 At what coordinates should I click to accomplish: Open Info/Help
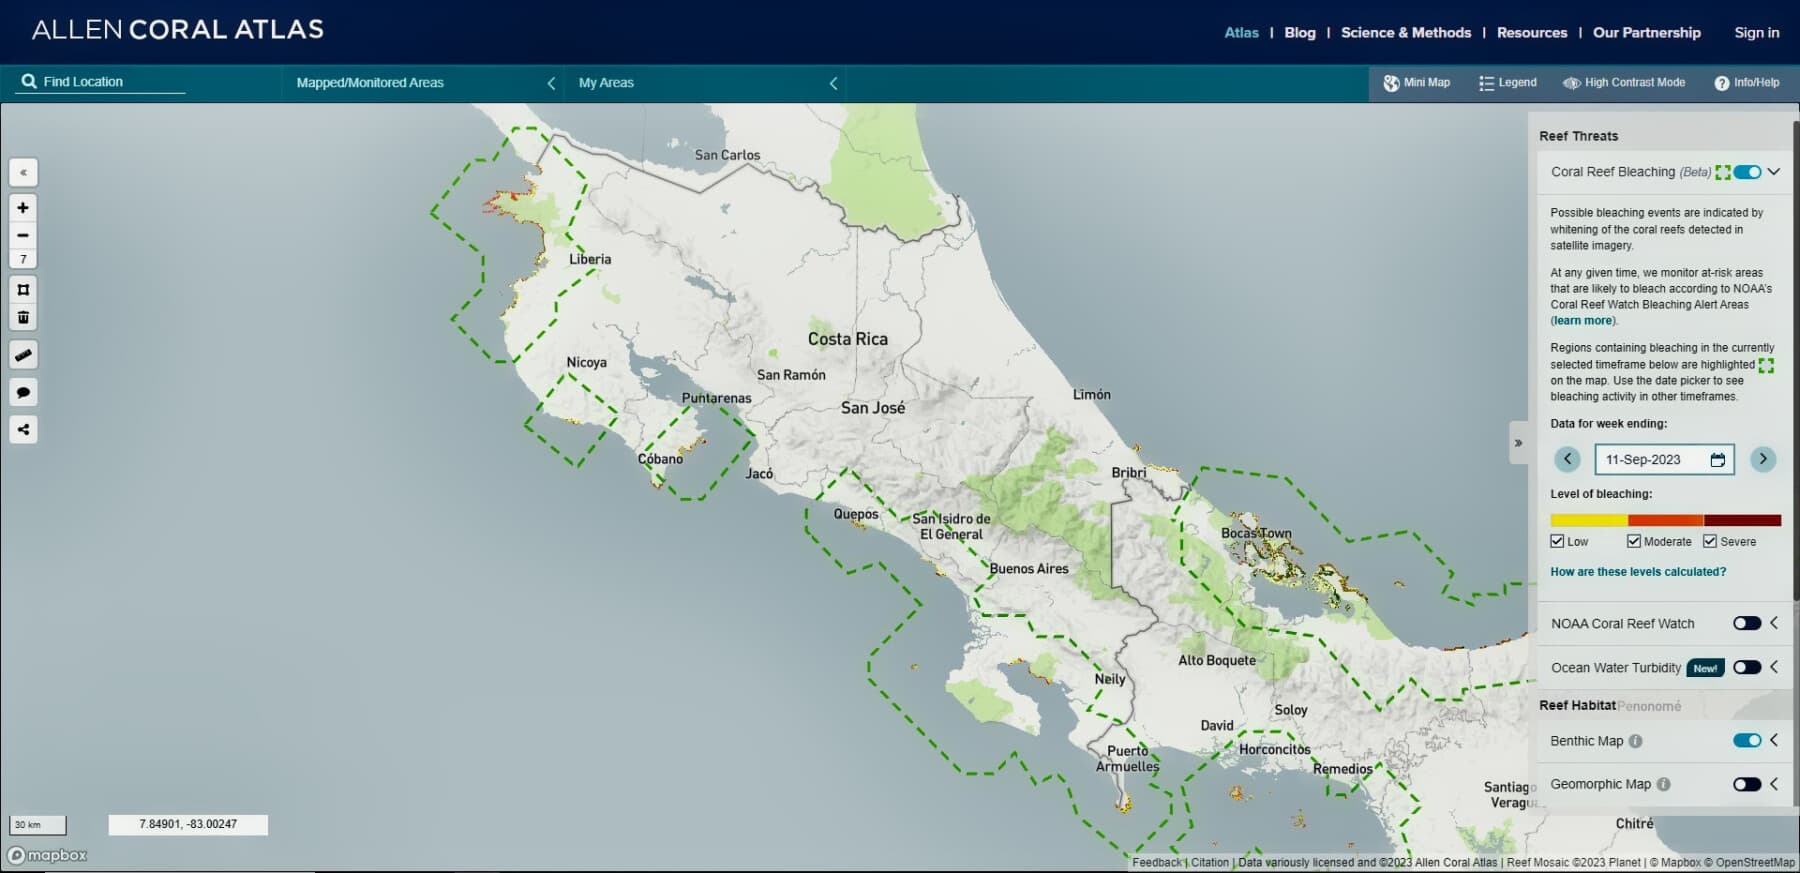1746,83
